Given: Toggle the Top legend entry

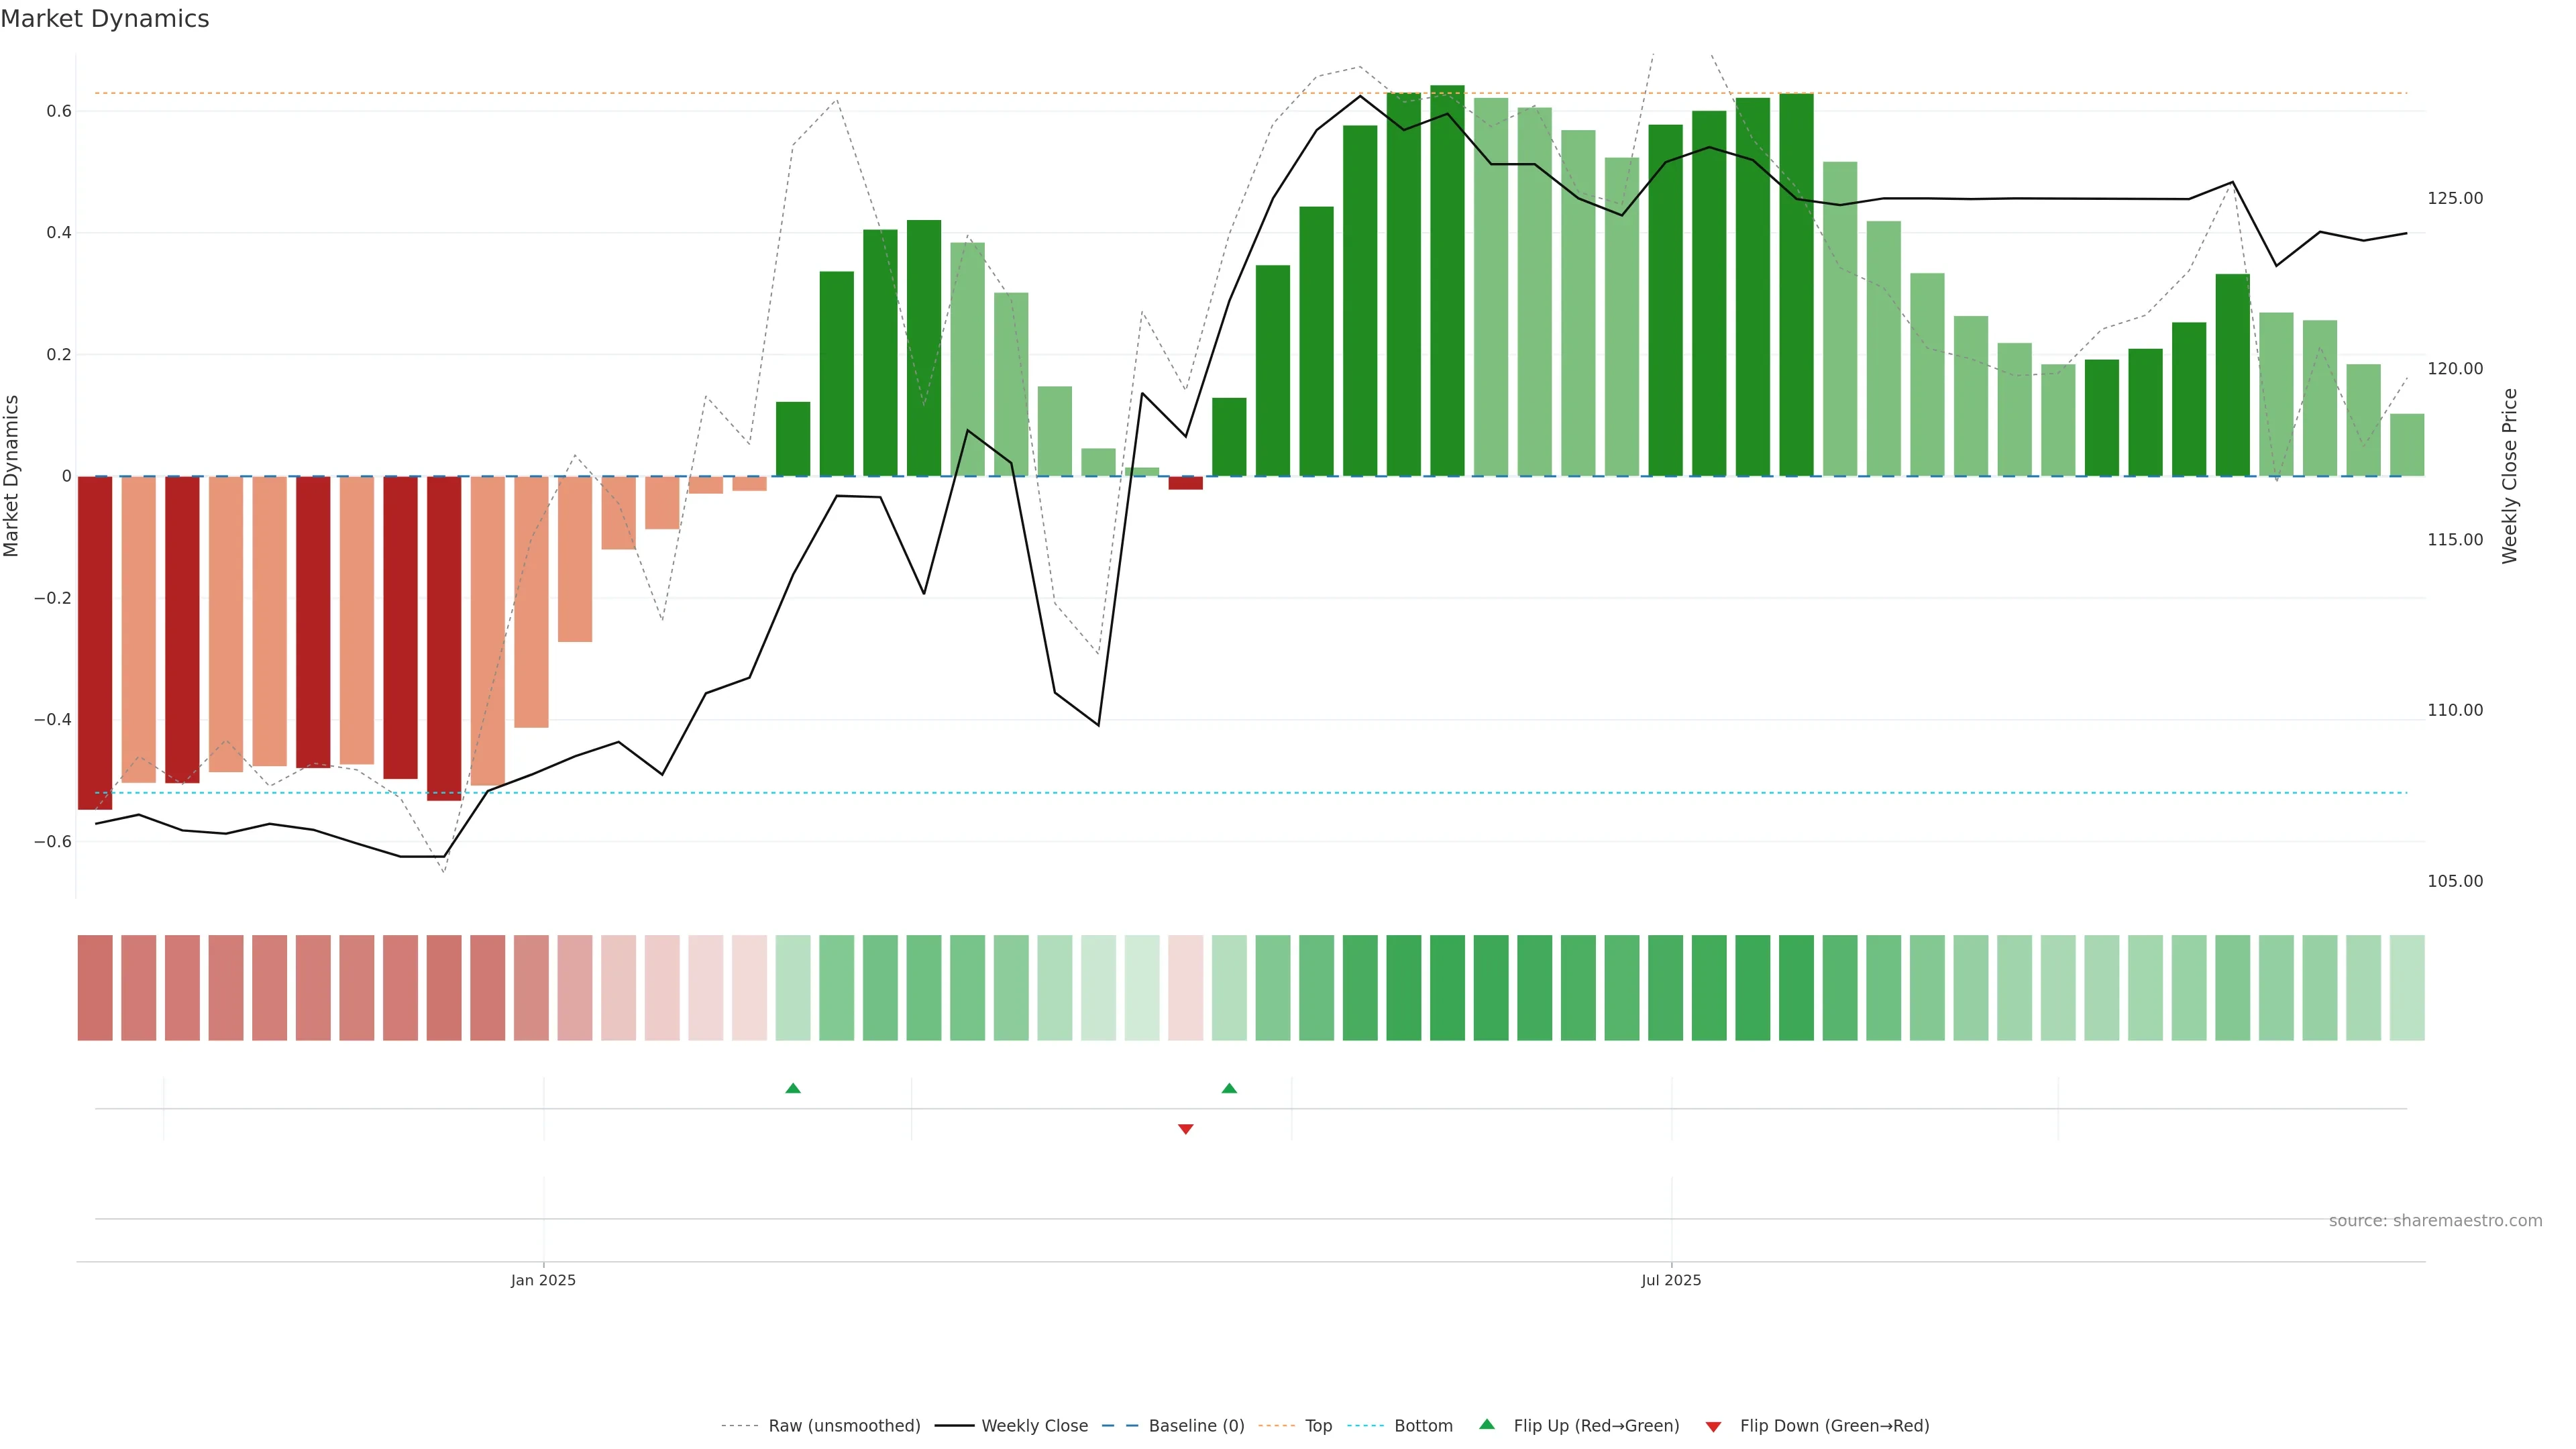Looking at the screenshot, I should point(1318,1426).
